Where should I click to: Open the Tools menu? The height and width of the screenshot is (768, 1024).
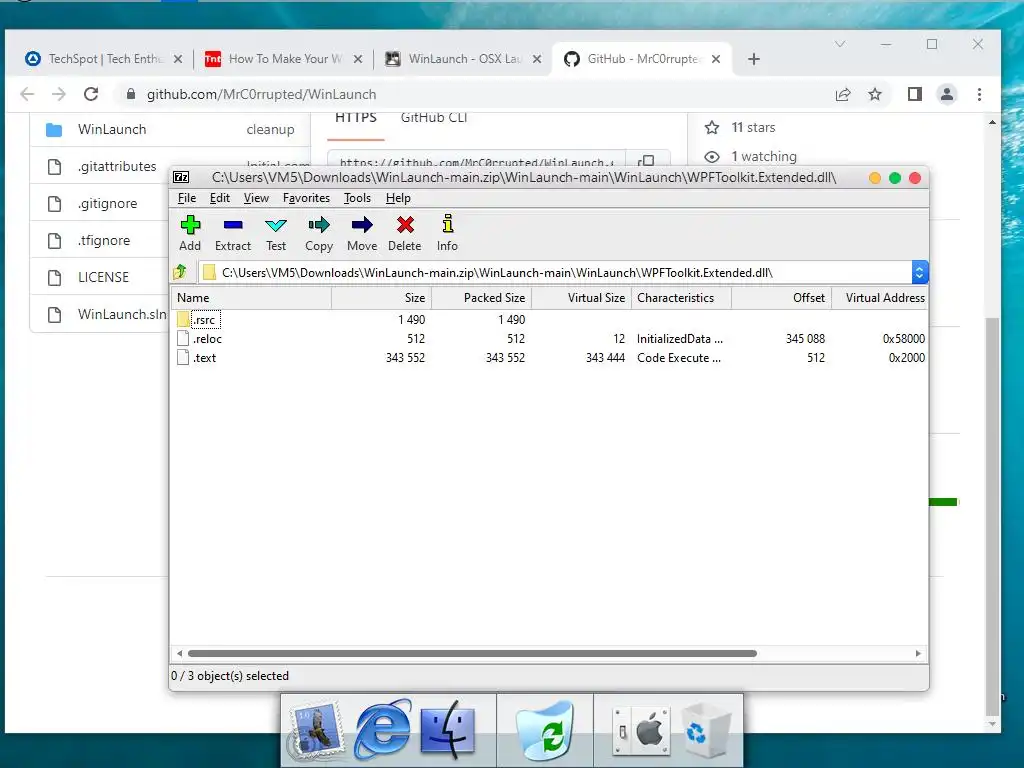pos(357,198)
